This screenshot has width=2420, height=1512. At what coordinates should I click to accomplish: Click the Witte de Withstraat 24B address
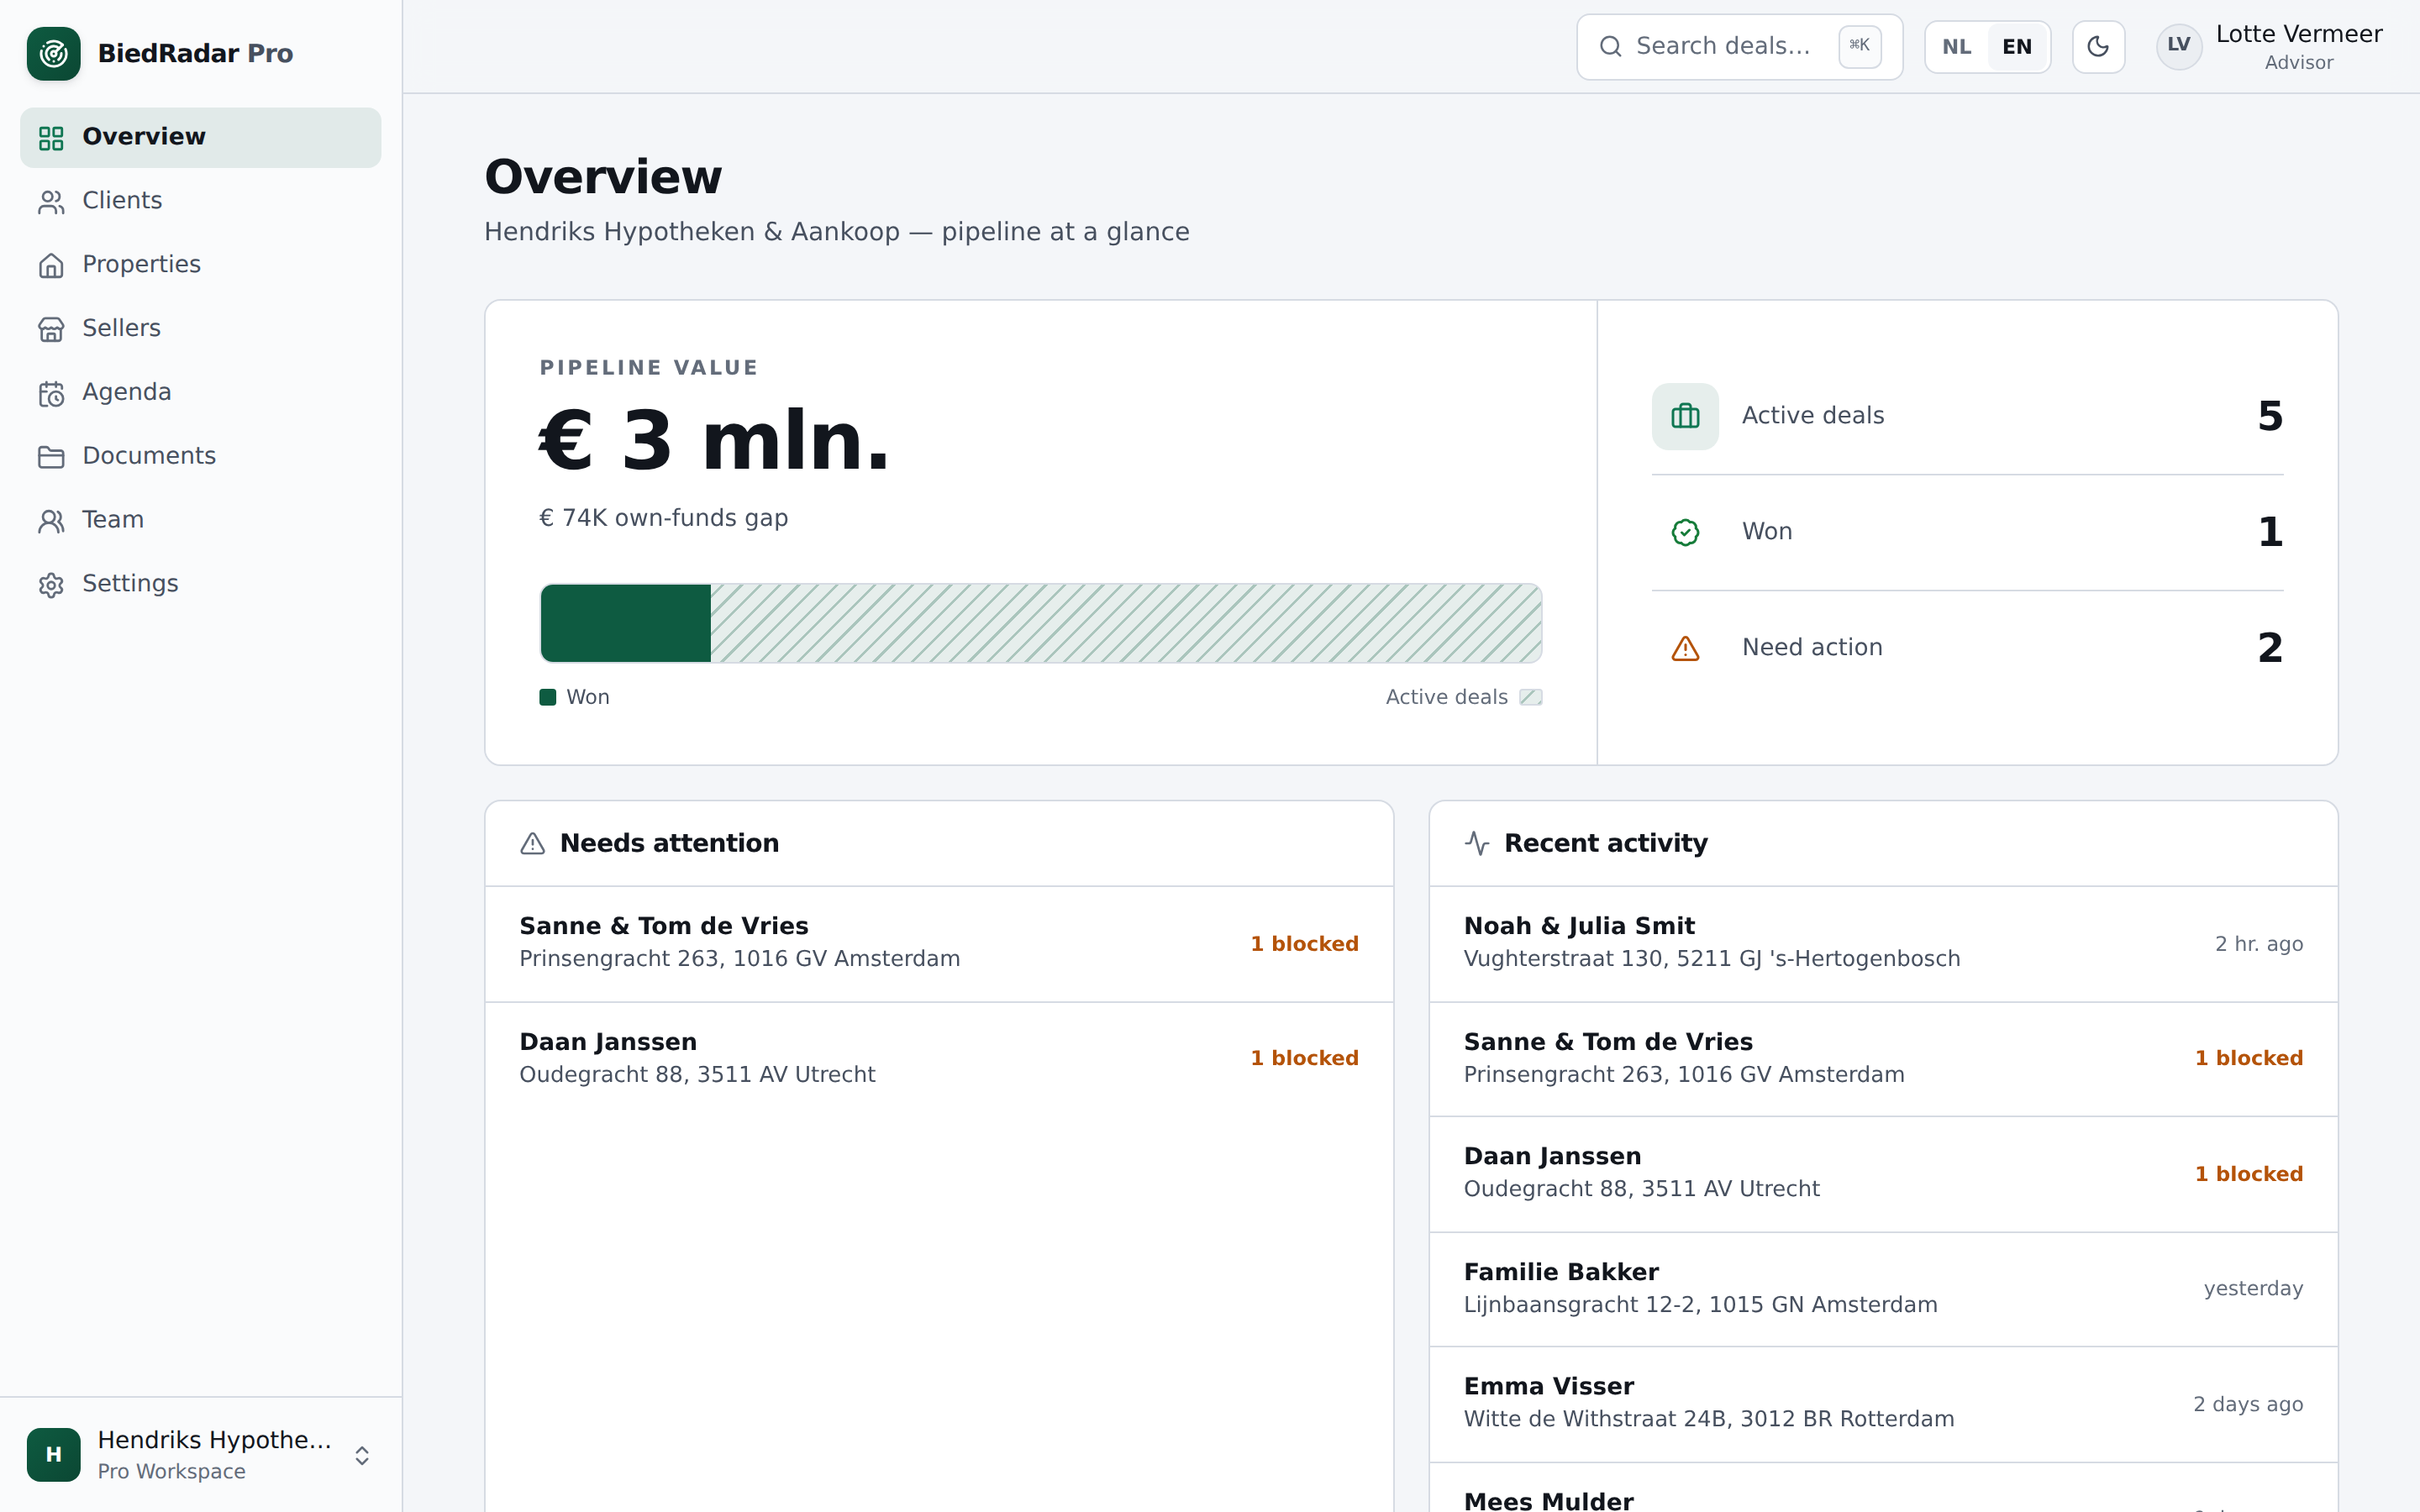(1709, 1419)
